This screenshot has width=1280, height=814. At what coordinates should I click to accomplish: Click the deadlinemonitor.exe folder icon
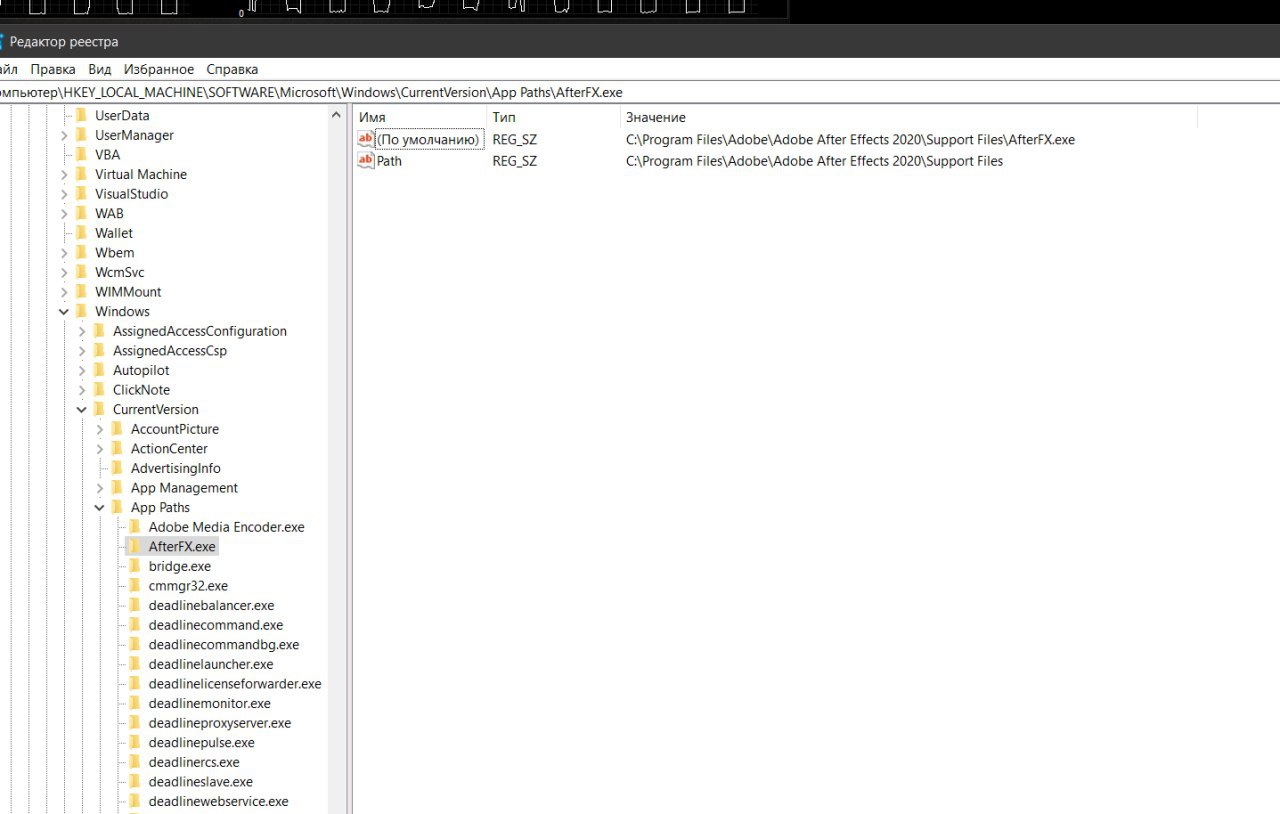(x=135, y=703)
